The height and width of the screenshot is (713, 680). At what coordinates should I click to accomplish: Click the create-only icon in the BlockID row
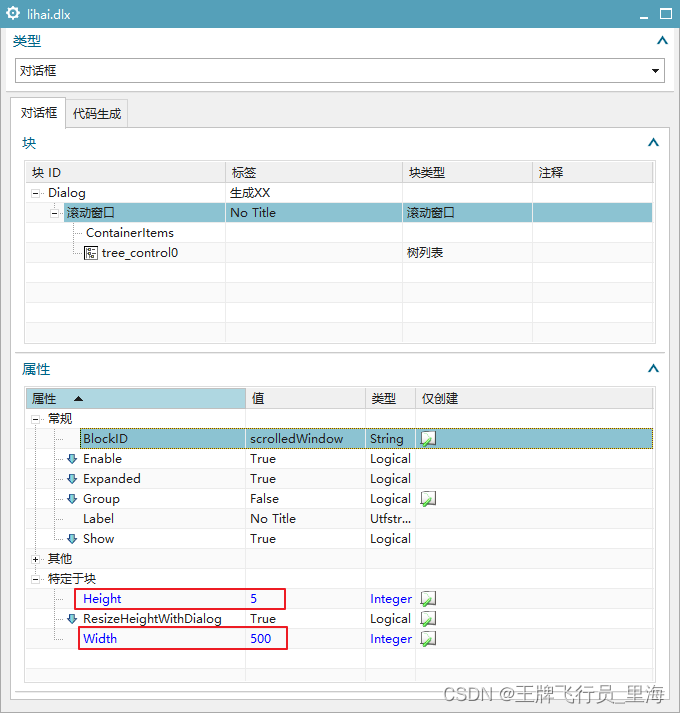pos(428,439)
